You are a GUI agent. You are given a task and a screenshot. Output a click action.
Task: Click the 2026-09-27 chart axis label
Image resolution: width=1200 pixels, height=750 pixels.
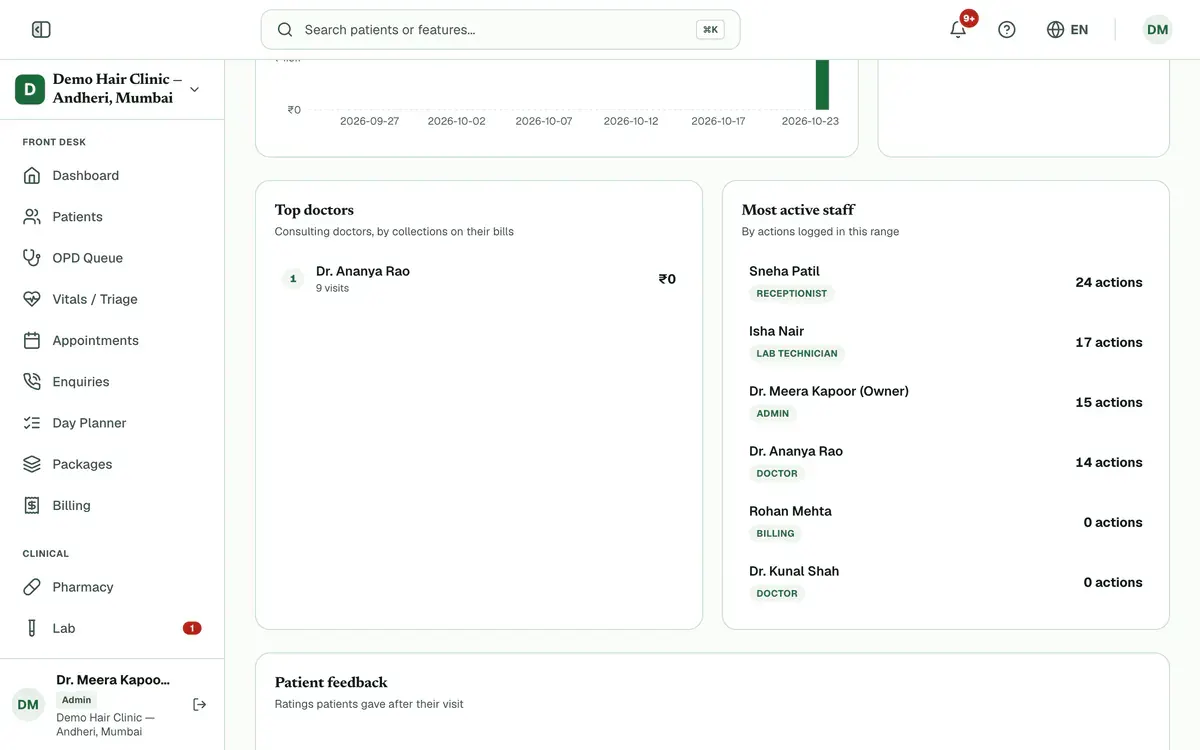[369, 121]
